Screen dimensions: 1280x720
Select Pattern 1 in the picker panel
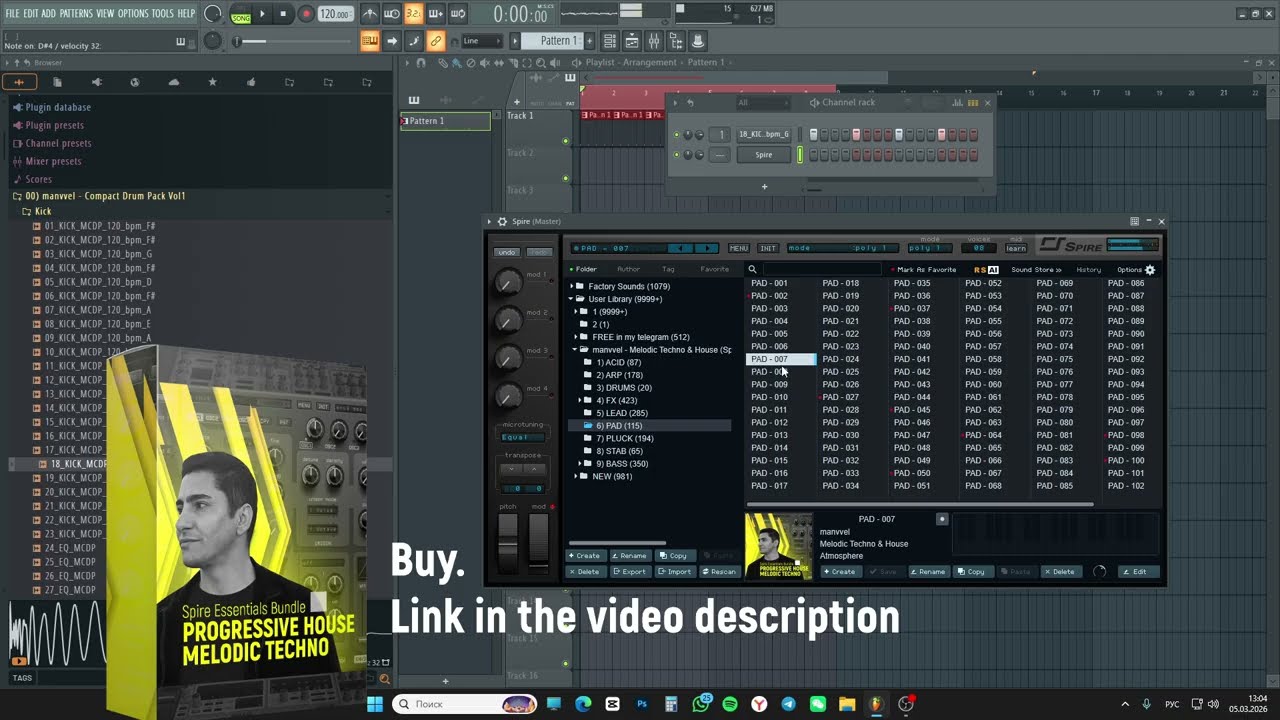[x=445, y=121]
